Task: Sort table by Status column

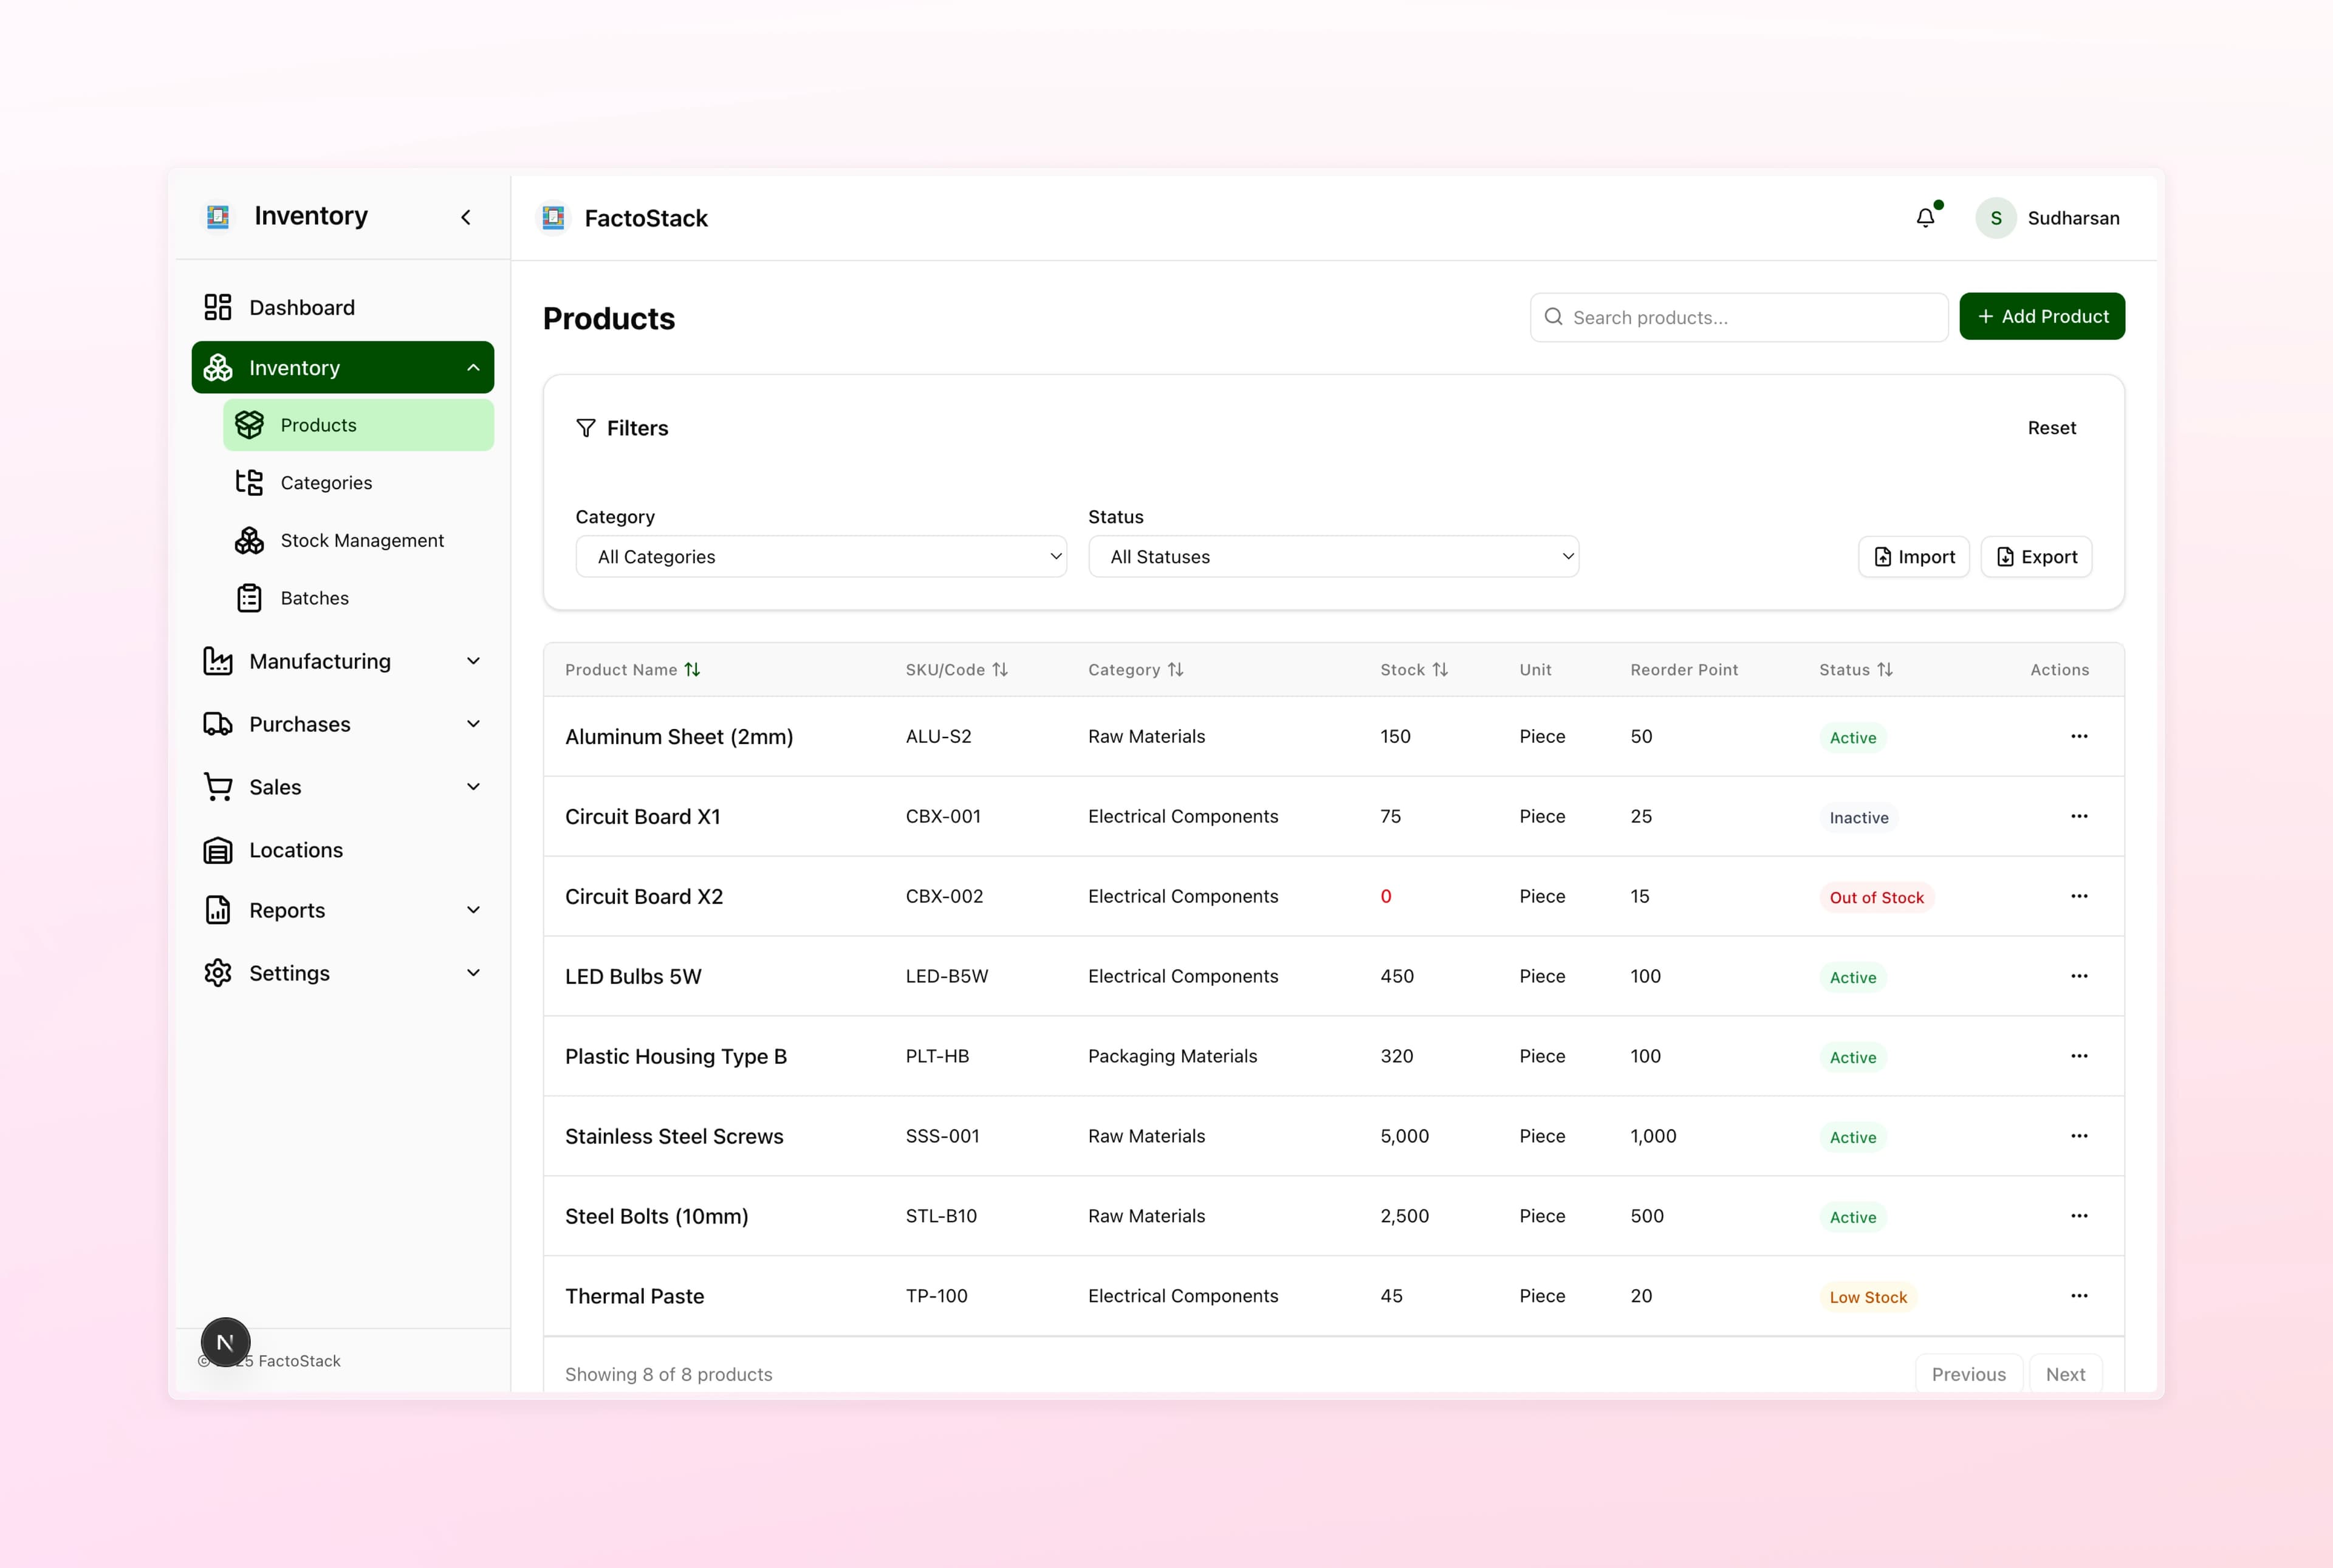Action: tap(1856, 670)
